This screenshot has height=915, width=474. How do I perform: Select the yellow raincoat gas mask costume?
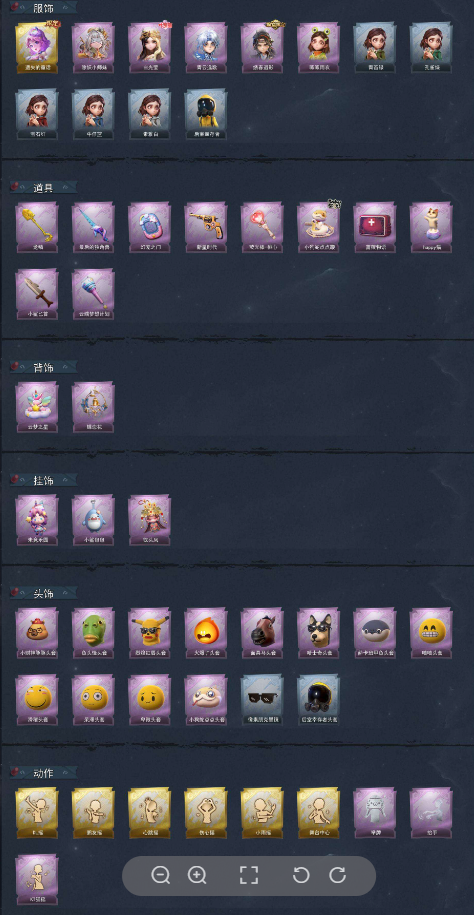click(205, 114)
